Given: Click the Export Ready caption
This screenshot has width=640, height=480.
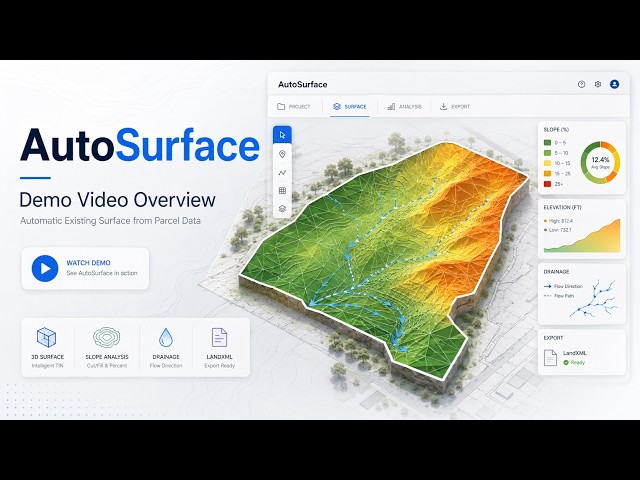Looking at the screenshot, I should (220, 366).
